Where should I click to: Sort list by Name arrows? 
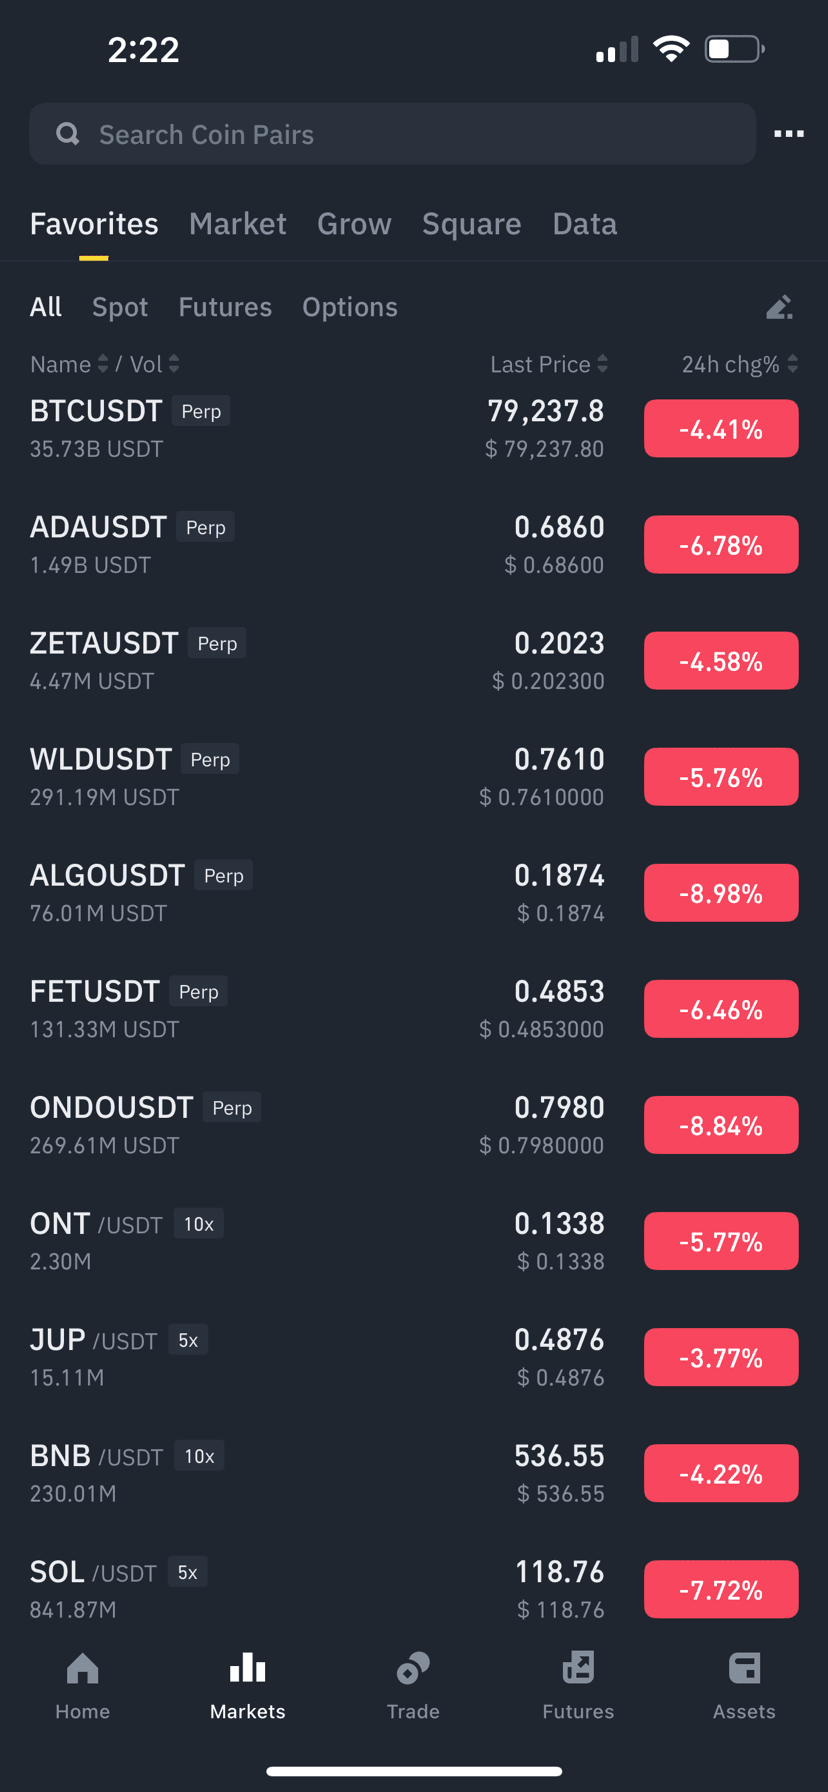click(102, 364)
